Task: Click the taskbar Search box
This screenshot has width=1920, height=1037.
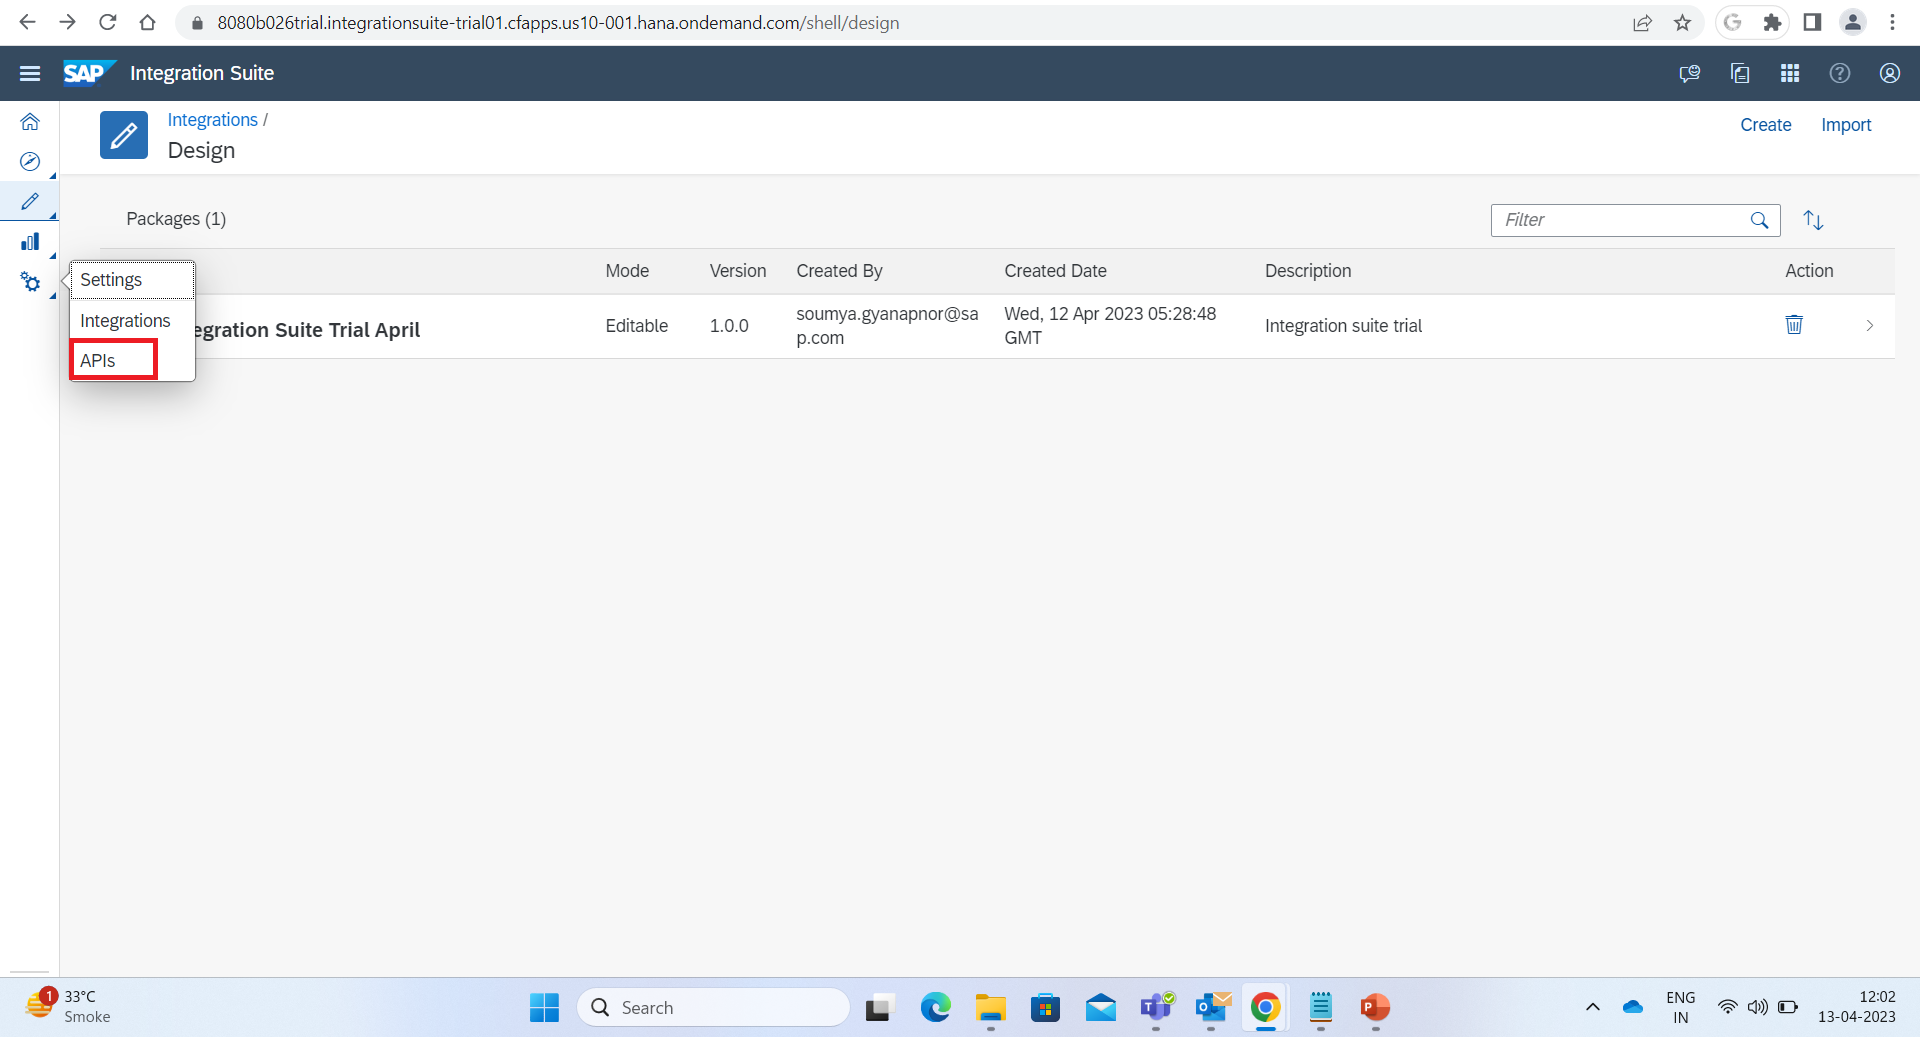Action: point(713,1007)
